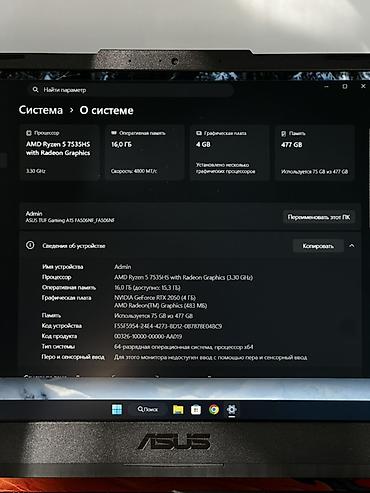Screen dimensions: 370x493
Task: Click the info icon beside 'Сведения об устройстве'
Action: pos(30,245)
